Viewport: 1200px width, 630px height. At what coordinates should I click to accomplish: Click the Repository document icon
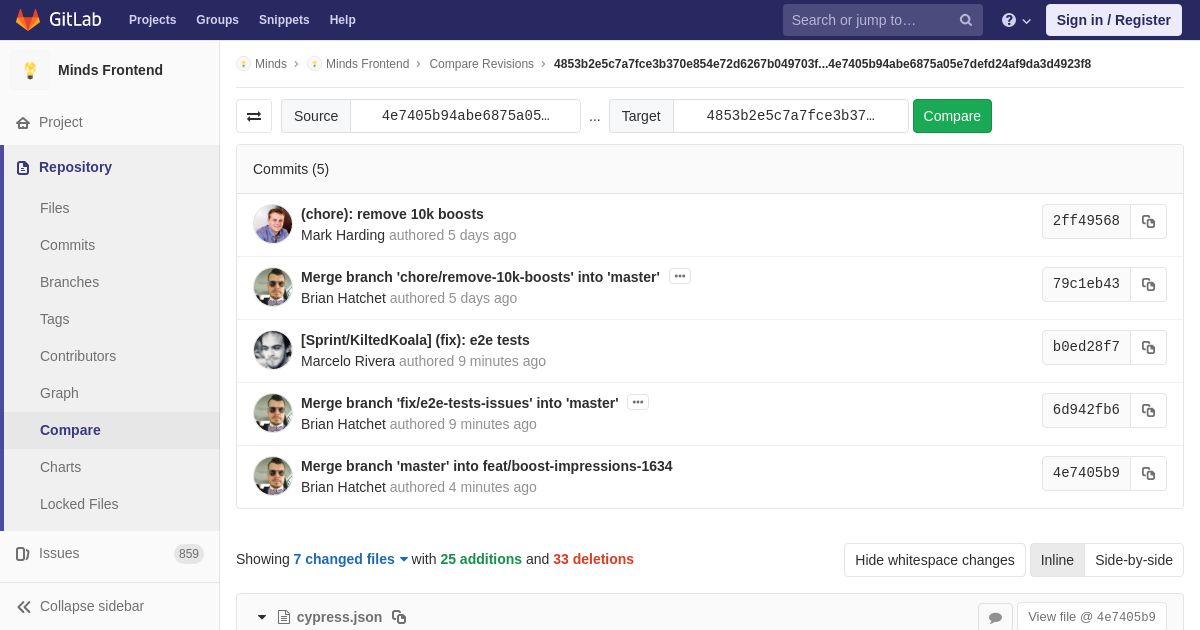[23, 167]
